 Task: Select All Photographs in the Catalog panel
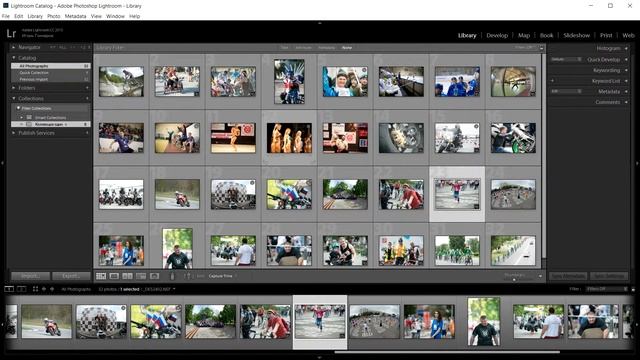click(51, 66)
